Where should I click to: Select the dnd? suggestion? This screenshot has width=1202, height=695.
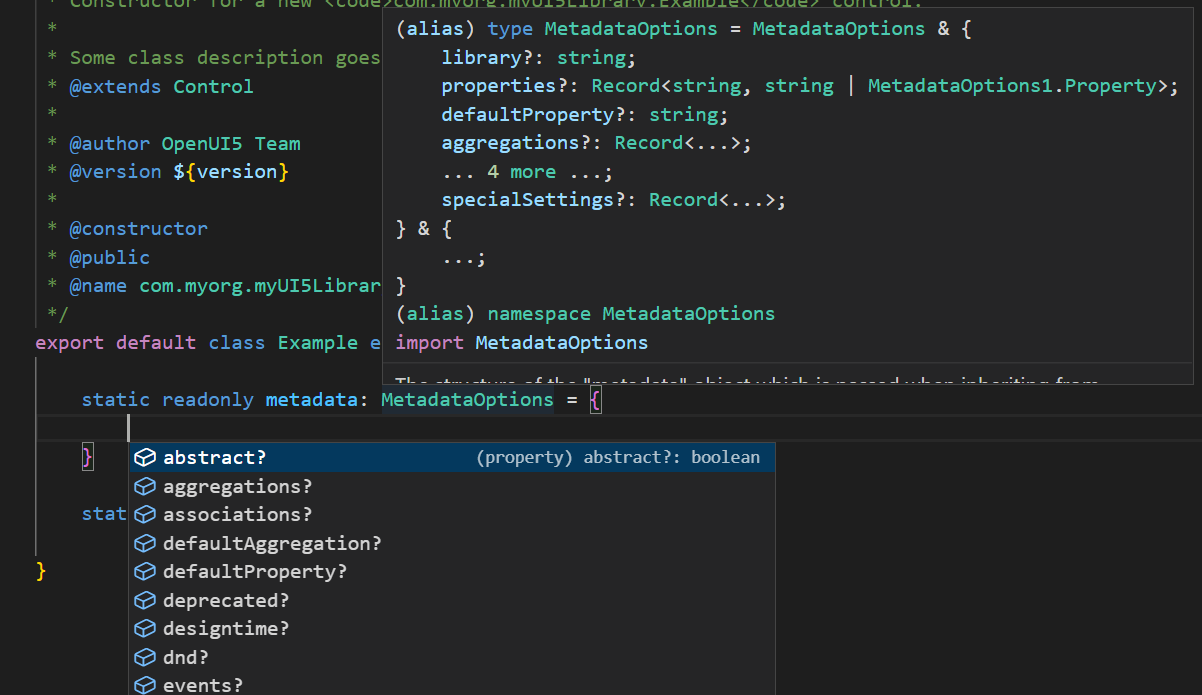[452, 658]
